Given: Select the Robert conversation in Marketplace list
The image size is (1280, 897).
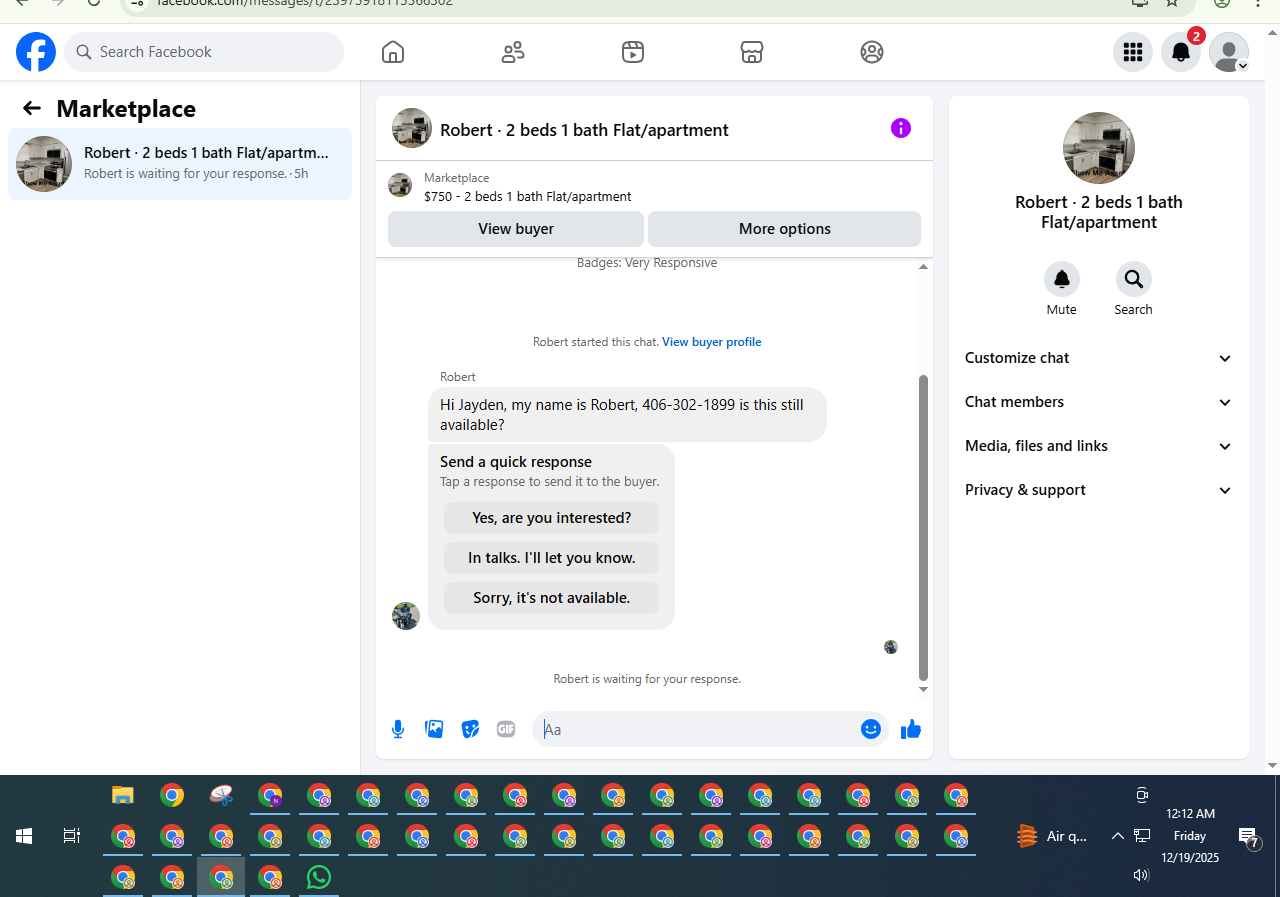Looking at the screenshot, I should [x=180, y=164].
